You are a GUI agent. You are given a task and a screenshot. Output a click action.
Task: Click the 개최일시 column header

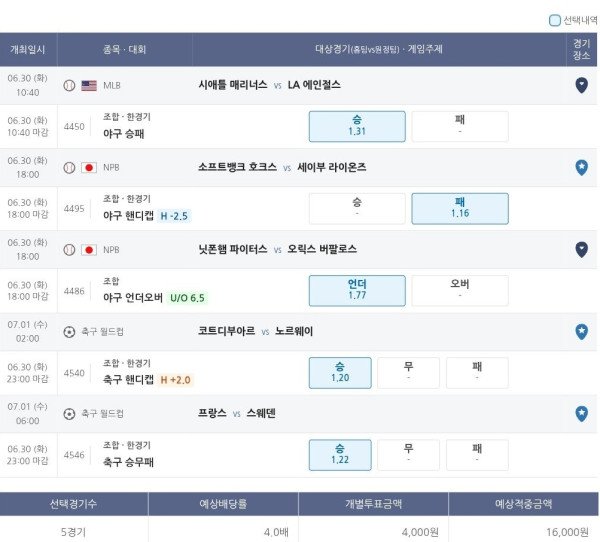click(x=28, y=49)
